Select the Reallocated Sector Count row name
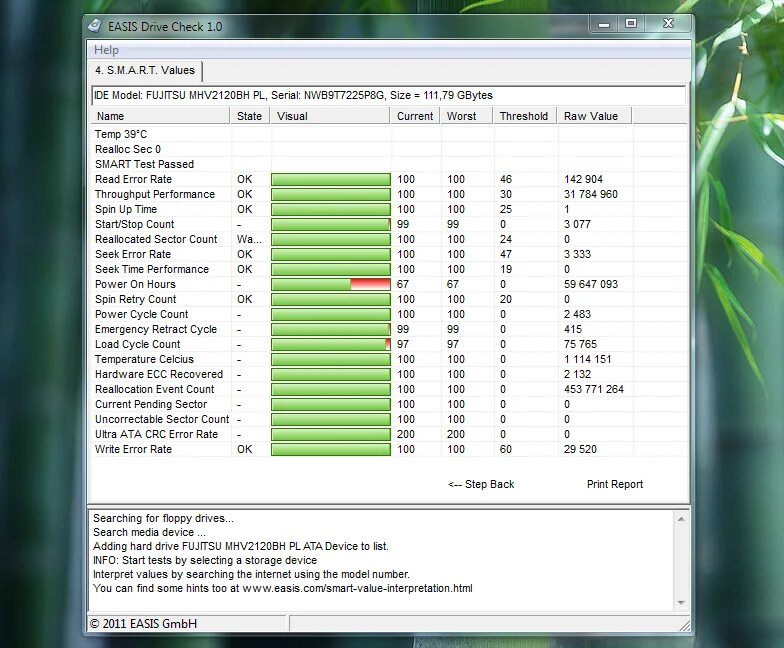784x648 pixels. pyautogui.click(x=156, y=239)
